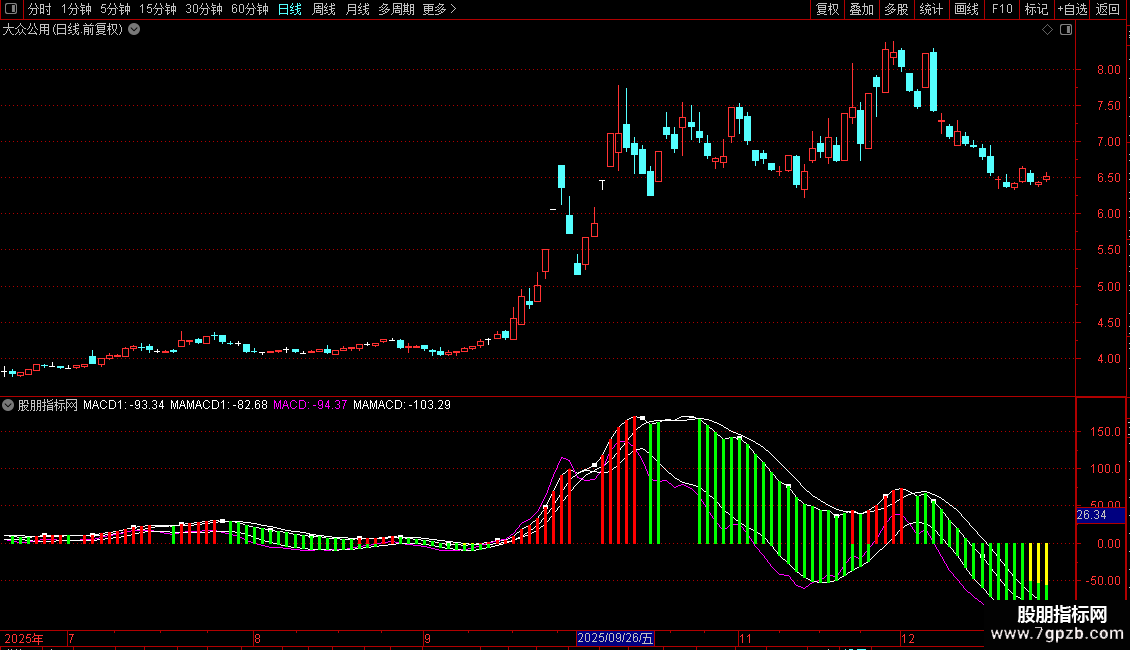Image resolution: width=1130 pixels, height=650 pixels.
Task: Toggle the right info panel icon beside the diamond
Action: coord(1066,30)
